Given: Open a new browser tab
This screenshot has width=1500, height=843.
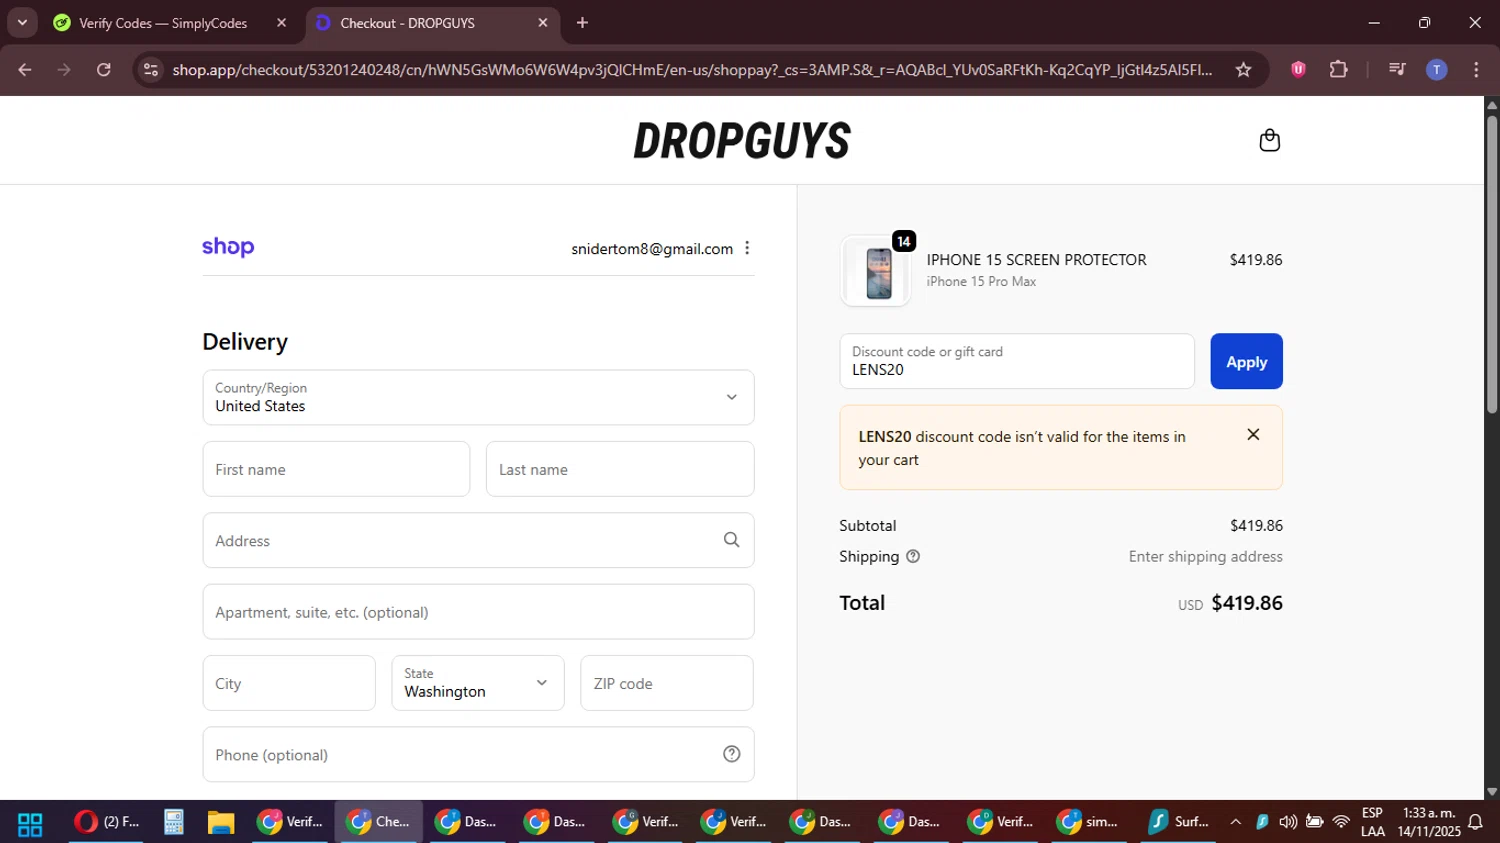Looking at the screenshot, I should click(582, 23).
